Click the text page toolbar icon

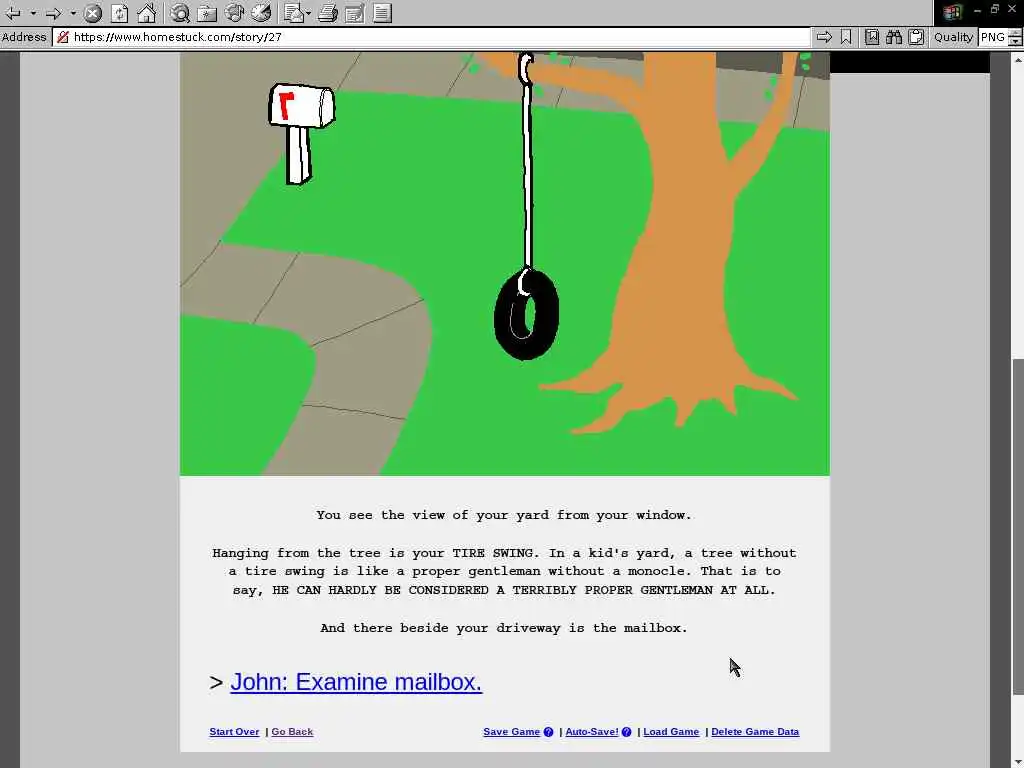coord(383,12)
